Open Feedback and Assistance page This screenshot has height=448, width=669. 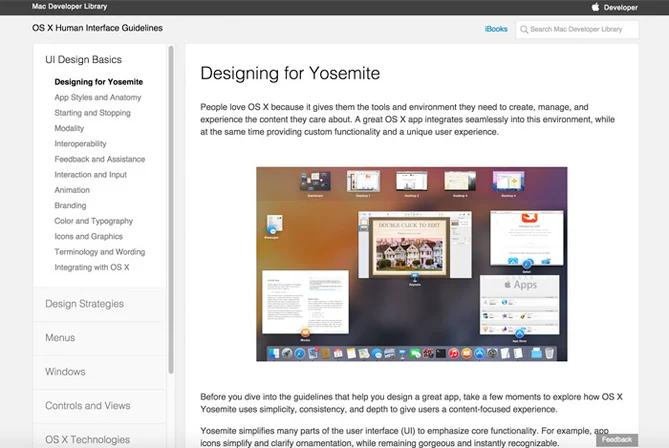100,159
